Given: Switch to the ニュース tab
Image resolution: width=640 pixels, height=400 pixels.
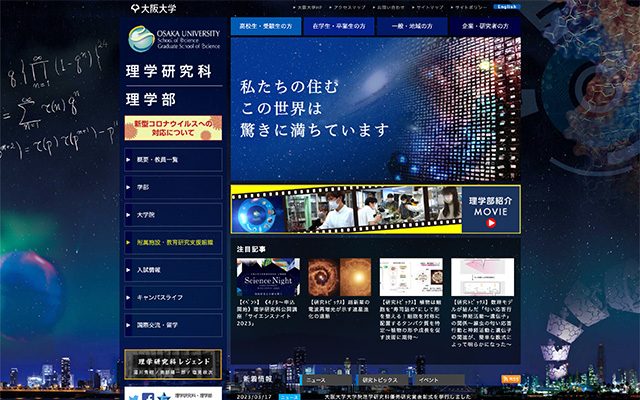Looking at the screenshot, I should [326, 380].
